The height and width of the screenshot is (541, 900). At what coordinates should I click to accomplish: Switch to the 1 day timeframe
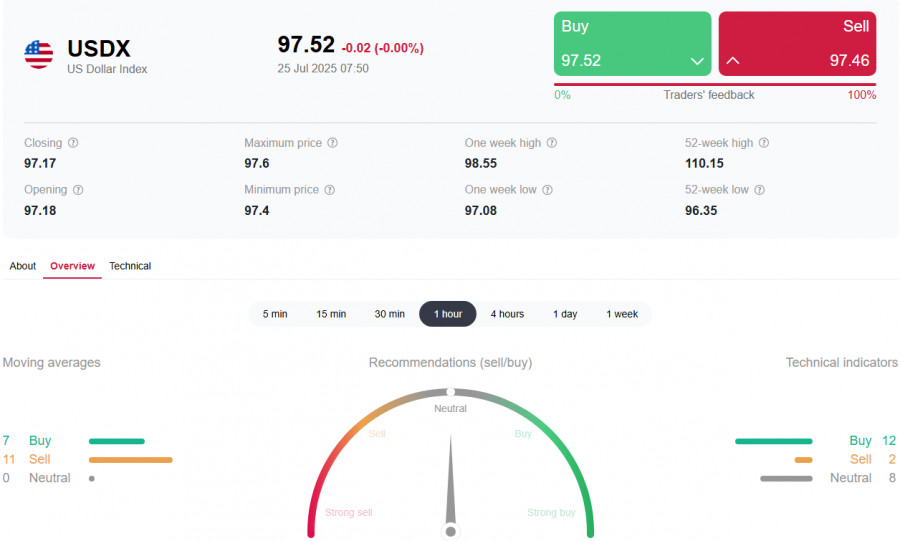coord(565,314)
